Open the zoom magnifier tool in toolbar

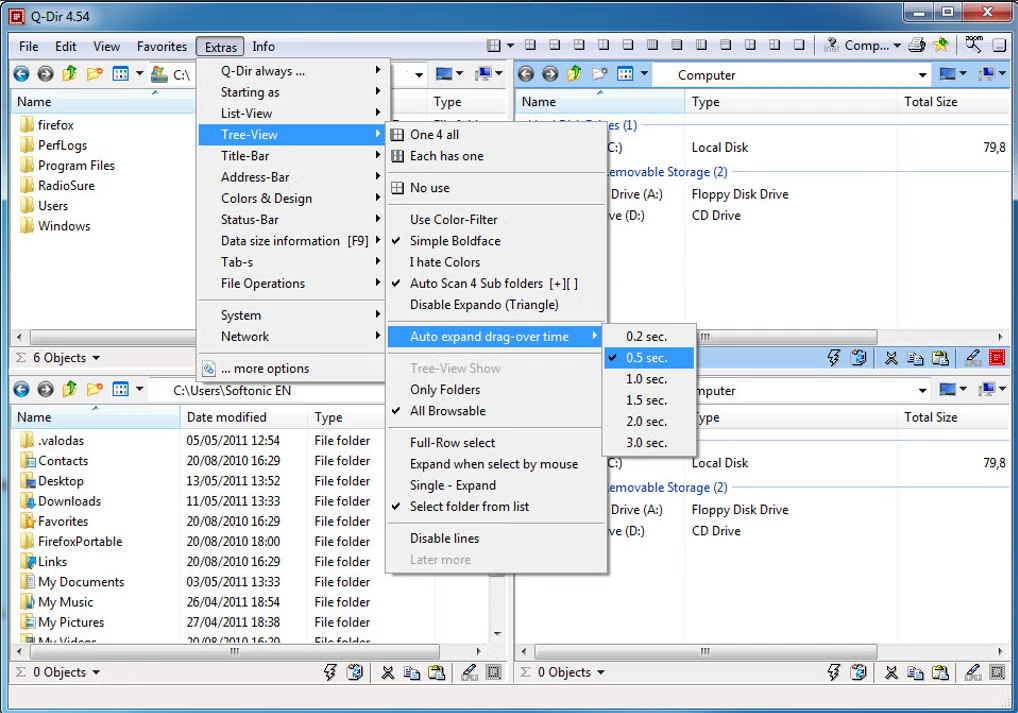(x=974, y=45)
